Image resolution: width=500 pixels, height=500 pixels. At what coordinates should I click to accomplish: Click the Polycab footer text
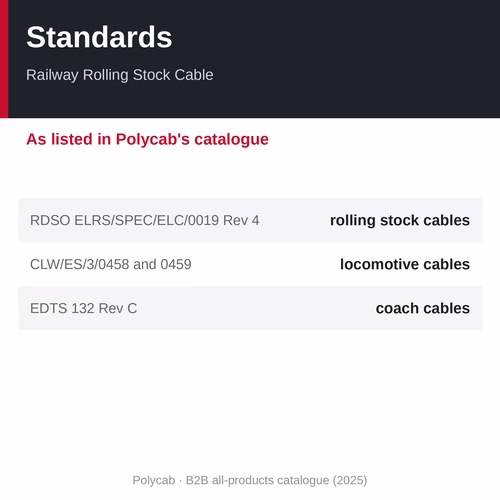tap(154, 480)
